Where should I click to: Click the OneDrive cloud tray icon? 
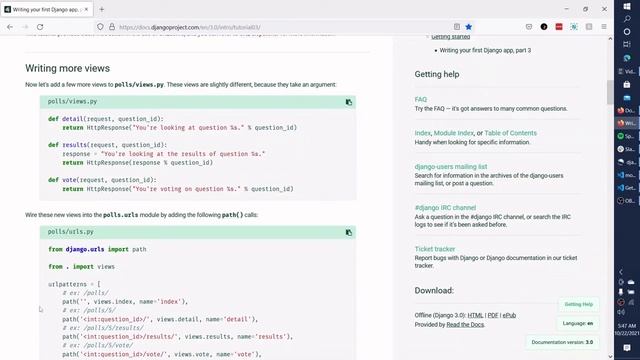tap(631, 282)
